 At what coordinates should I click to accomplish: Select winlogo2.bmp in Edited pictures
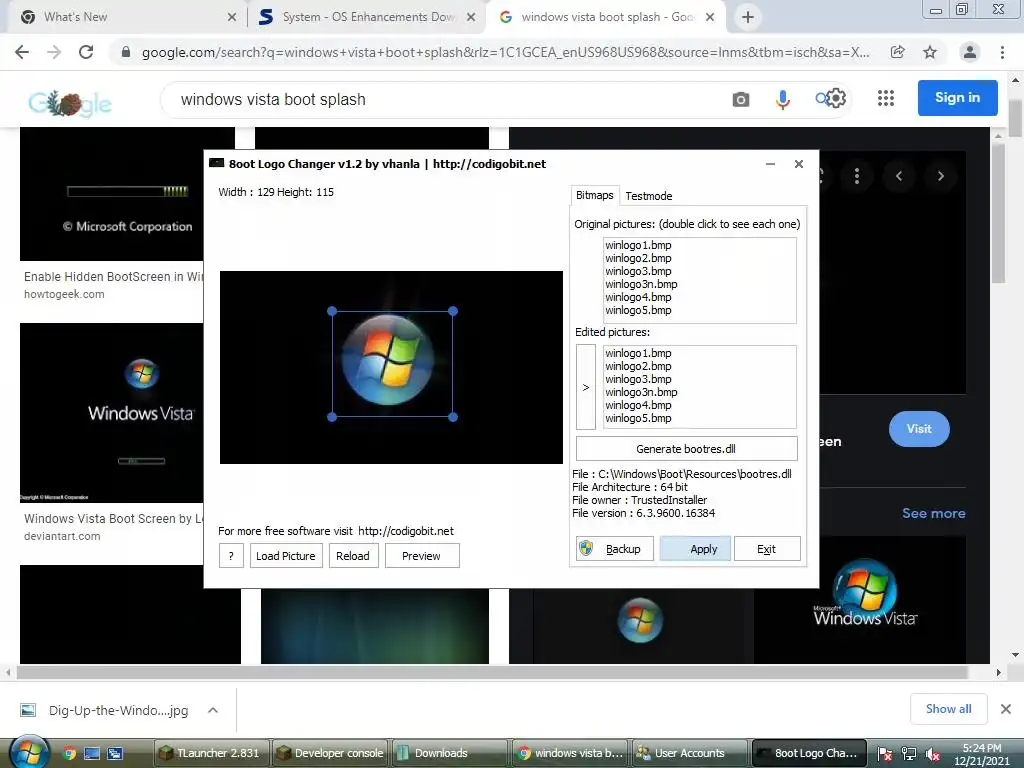click(638, 366)
